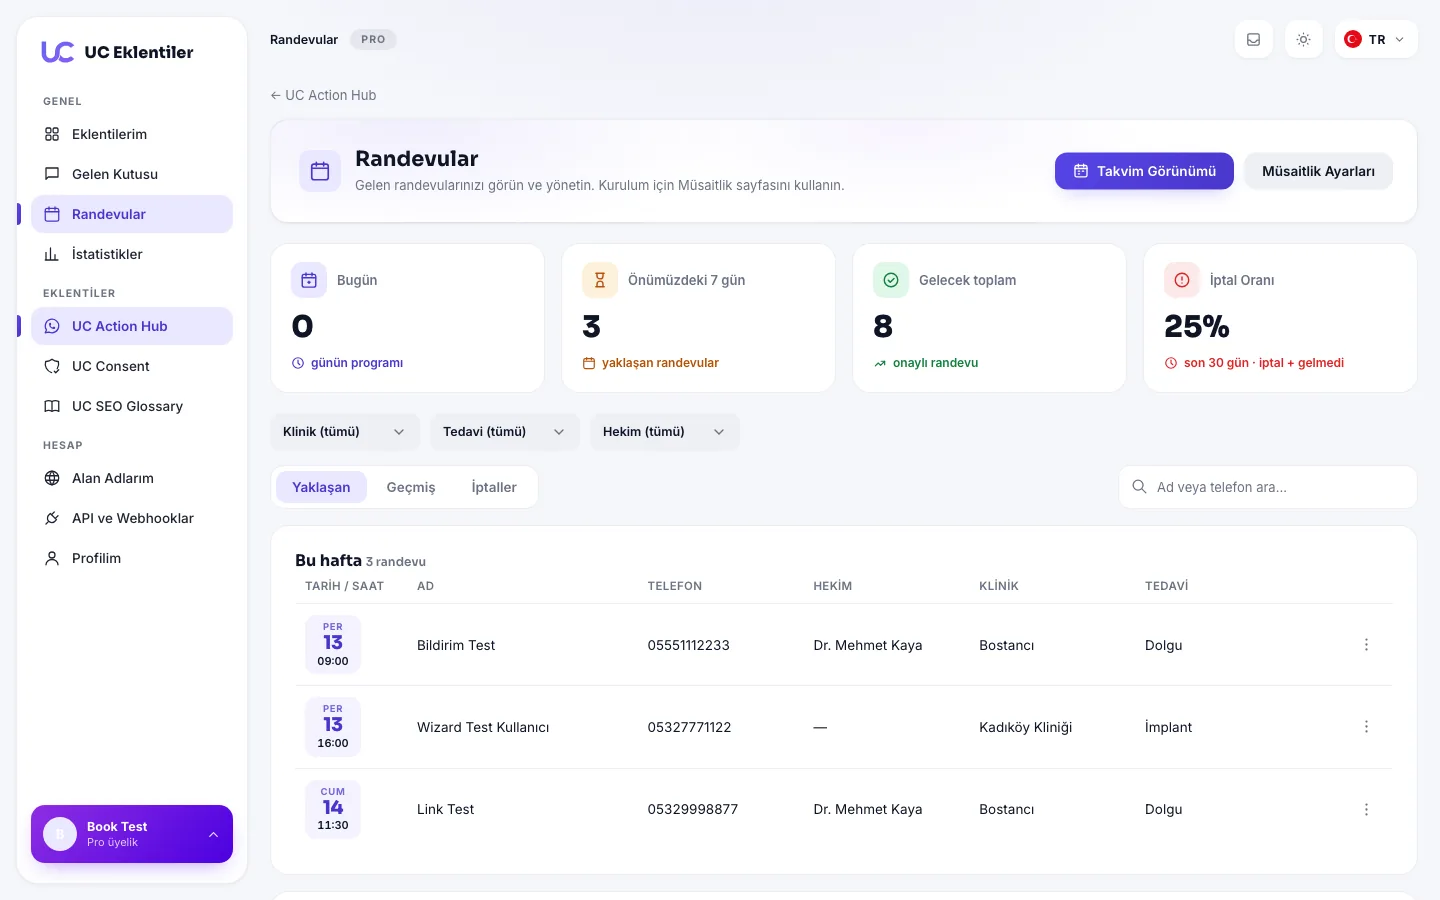
Task: Click the UC Action Hub WhatsApp icon
Action: click(x=52, y=326)
